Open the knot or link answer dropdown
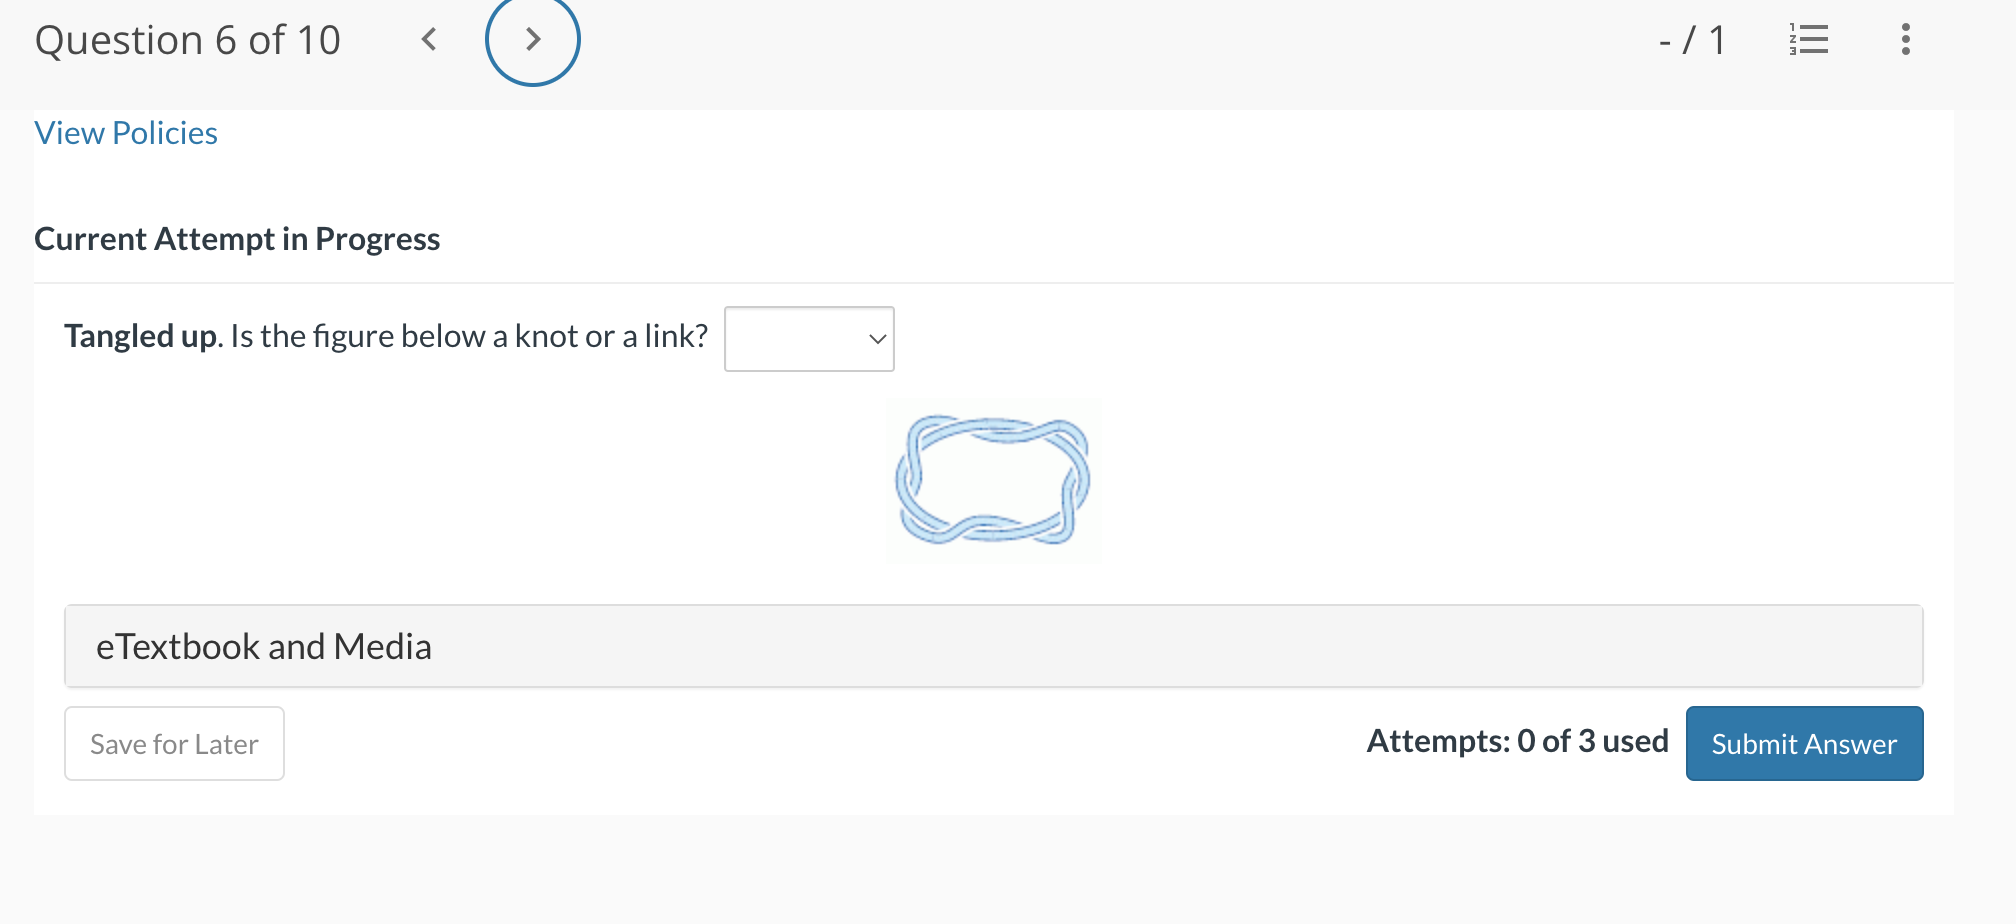2016x924 pixels. (809, 339)
